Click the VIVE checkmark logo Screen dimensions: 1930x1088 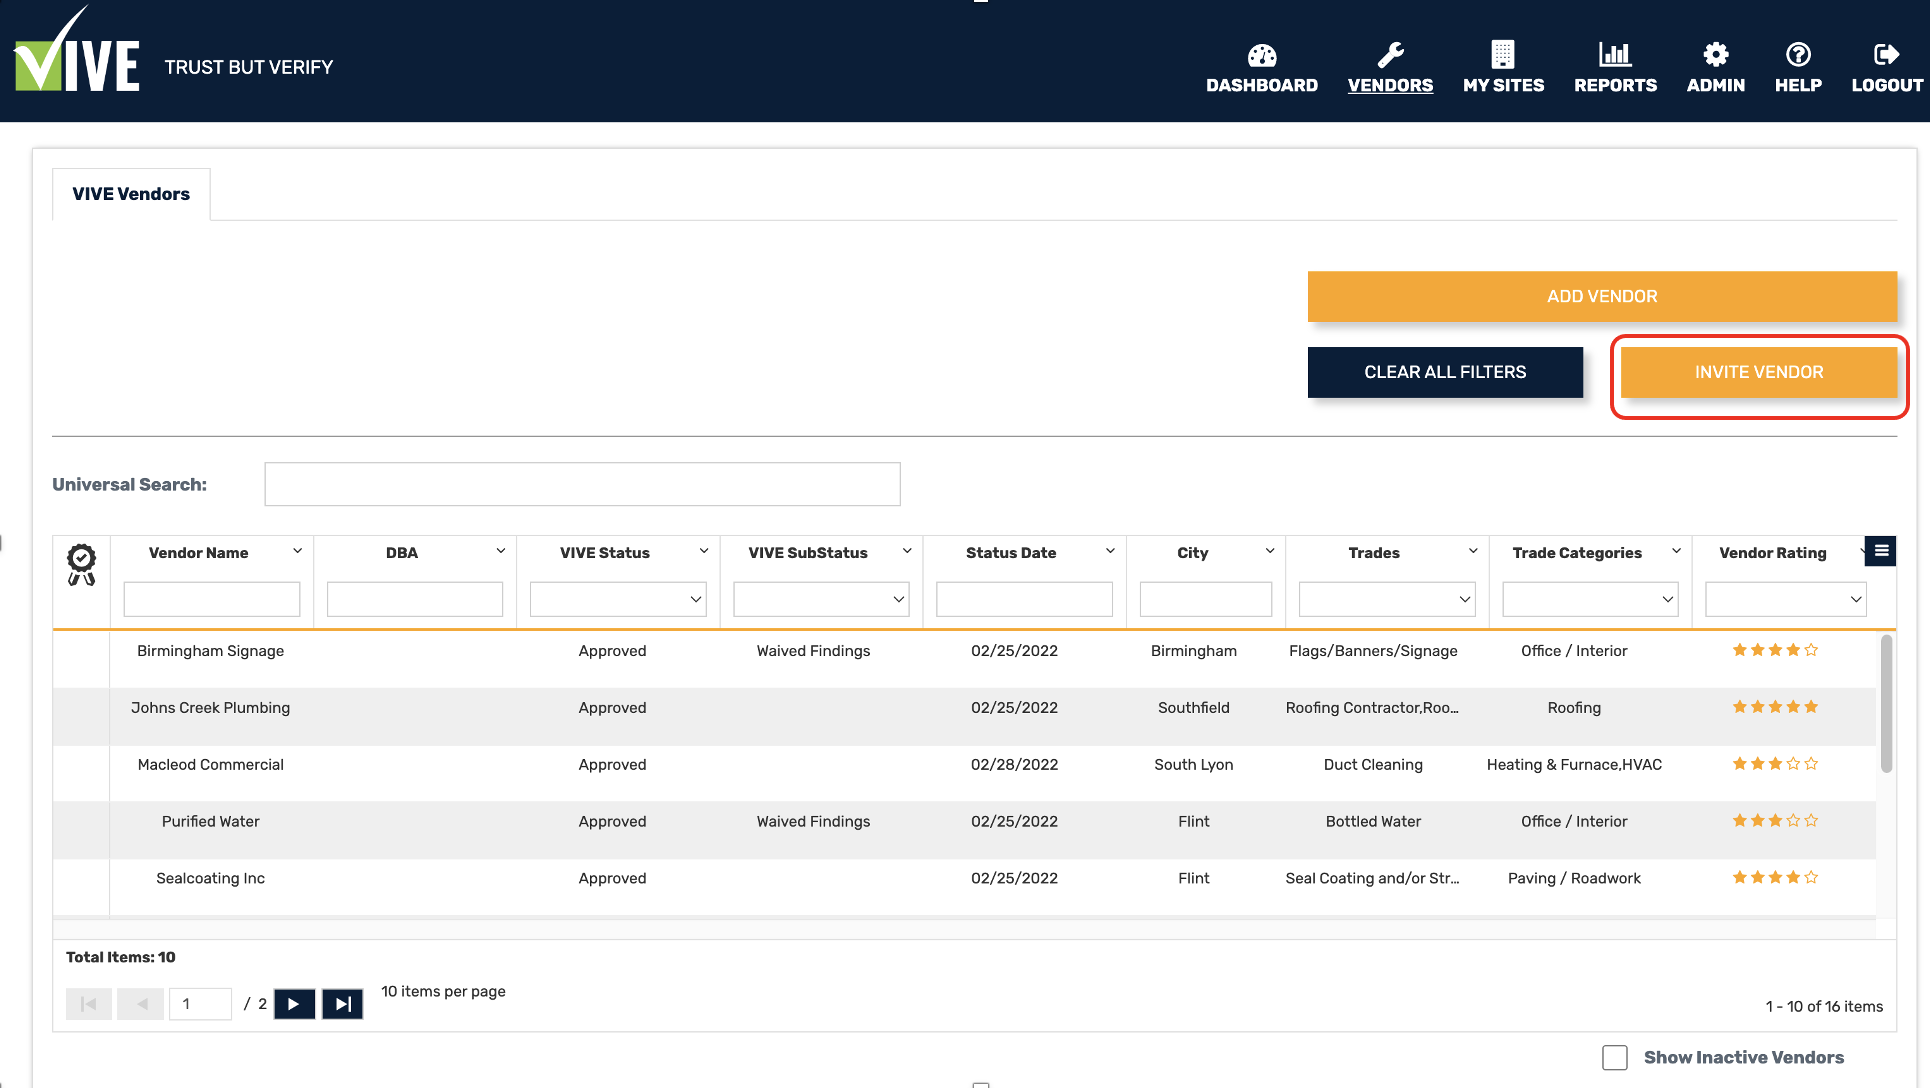pyautogui.click(x=76, y=52)
